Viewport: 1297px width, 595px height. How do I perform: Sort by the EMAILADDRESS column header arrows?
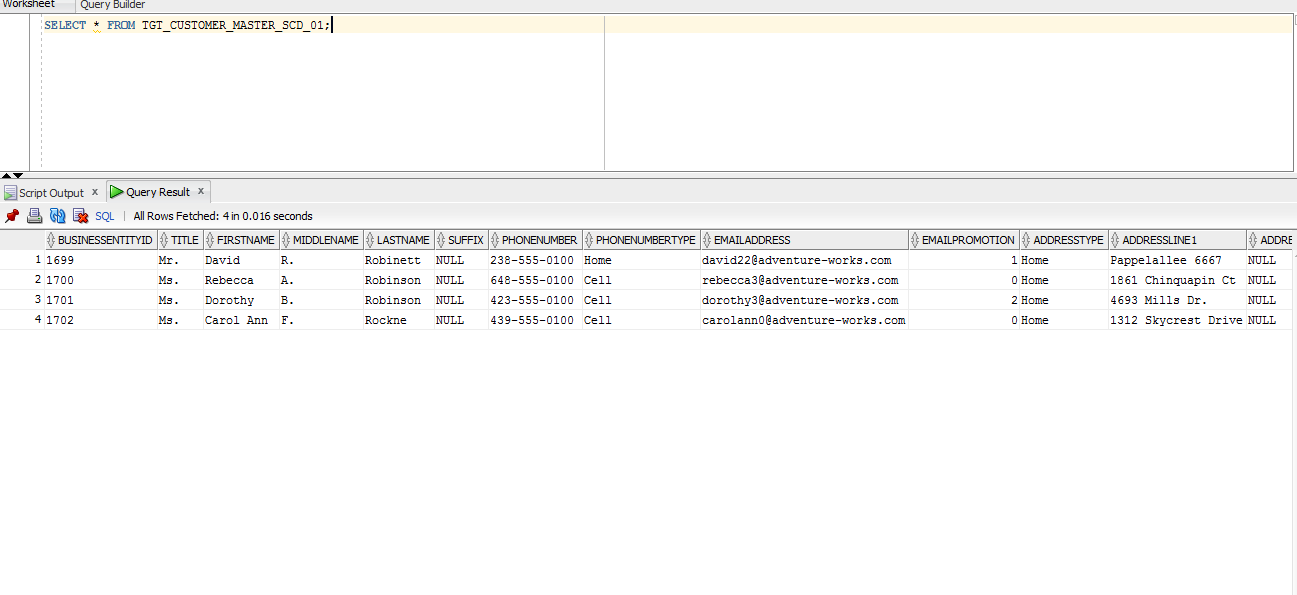(709, 239)
